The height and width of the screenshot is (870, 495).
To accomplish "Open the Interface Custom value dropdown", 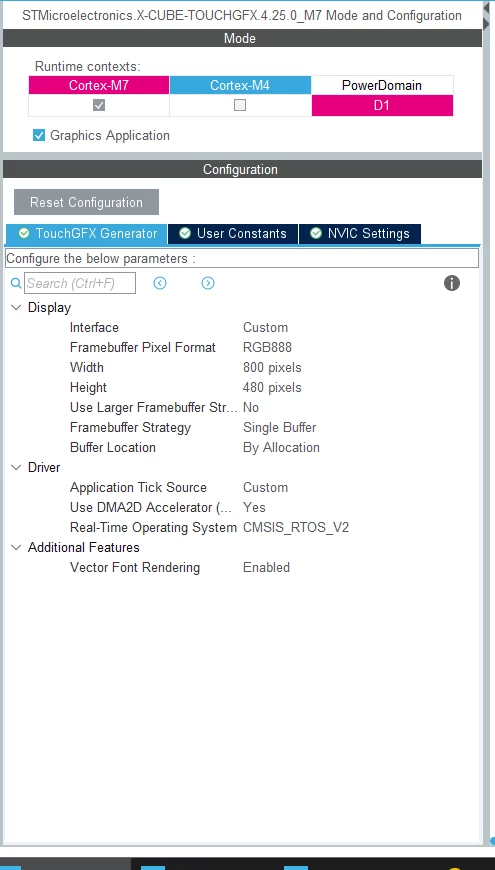I will [265, 327].
